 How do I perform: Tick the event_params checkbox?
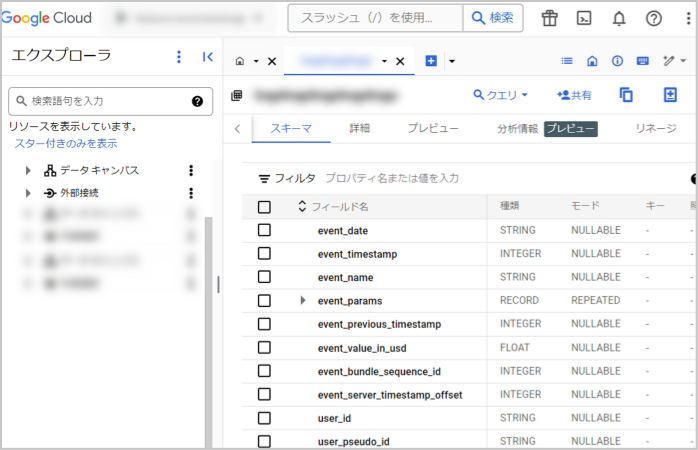click(264, 300)
